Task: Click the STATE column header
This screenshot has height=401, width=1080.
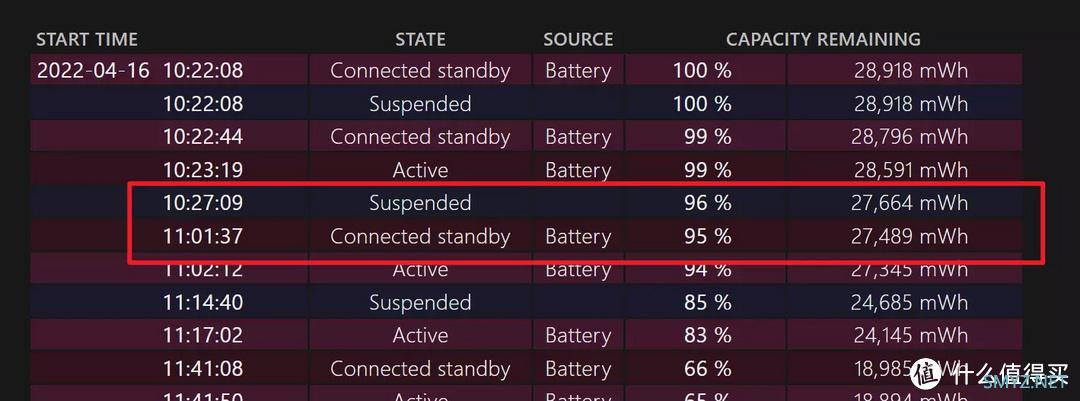Action: (420, 39)
